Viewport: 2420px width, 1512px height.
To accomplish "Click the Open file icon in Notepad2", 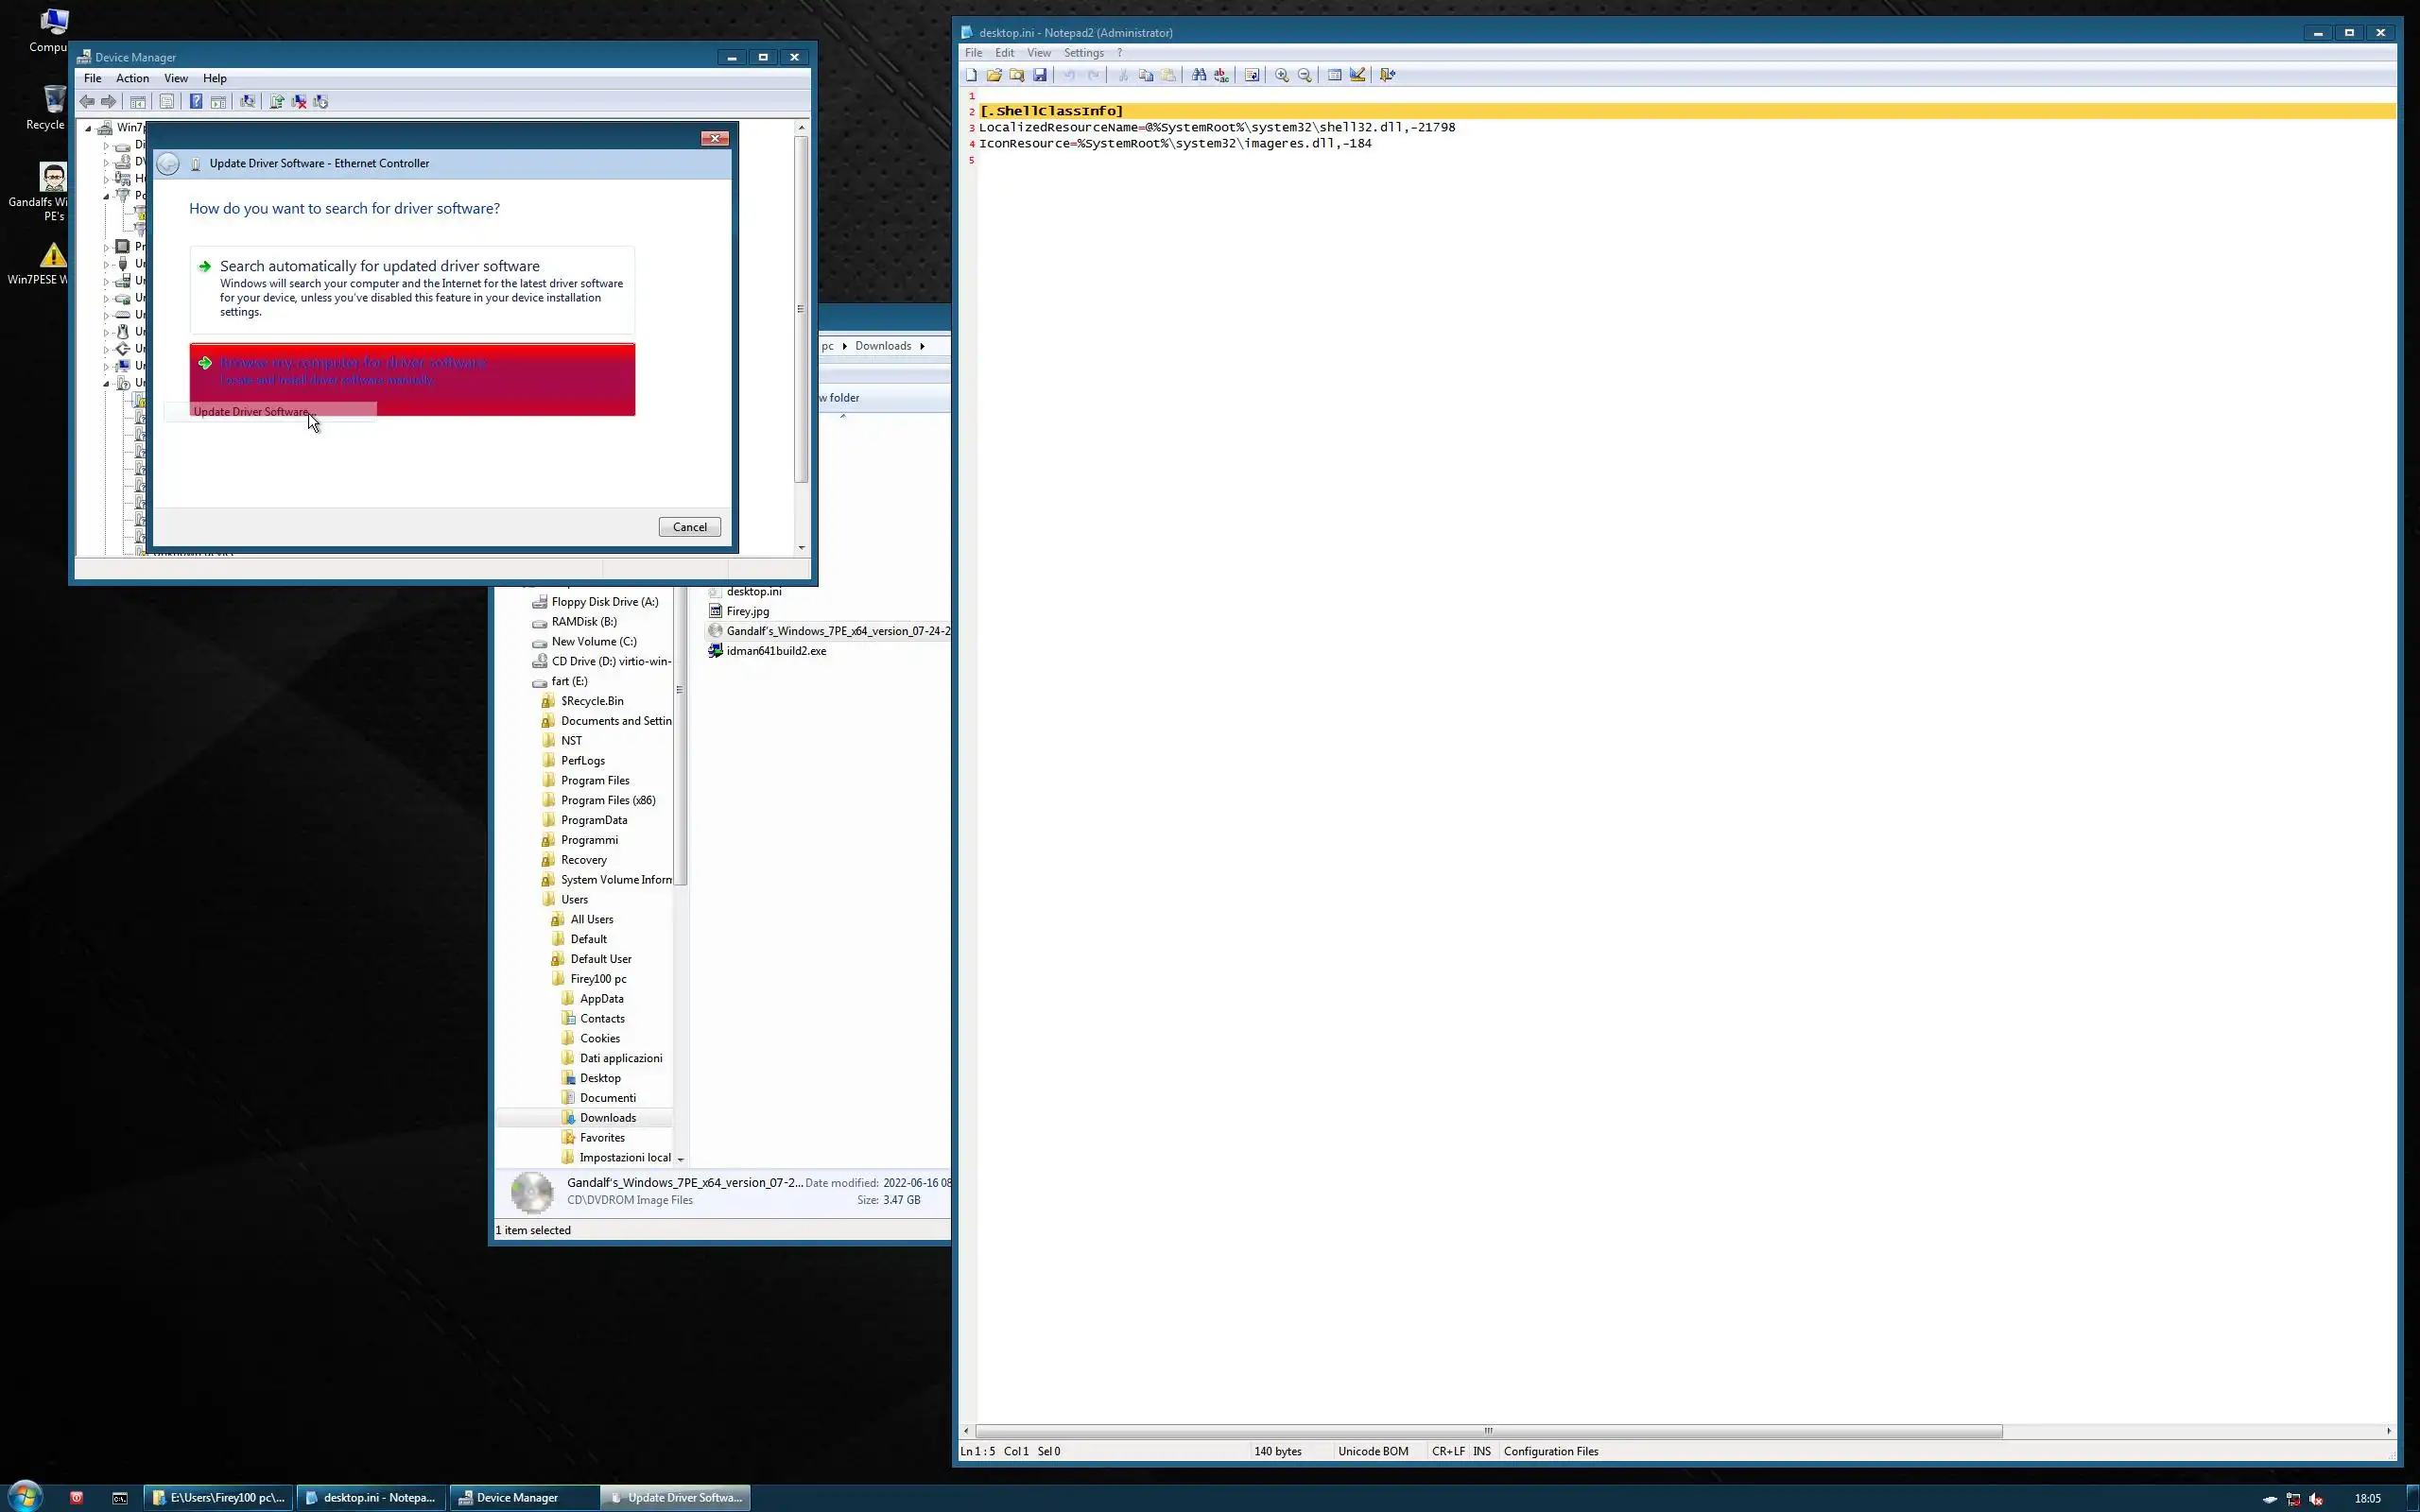I will [x=993, y=75].
